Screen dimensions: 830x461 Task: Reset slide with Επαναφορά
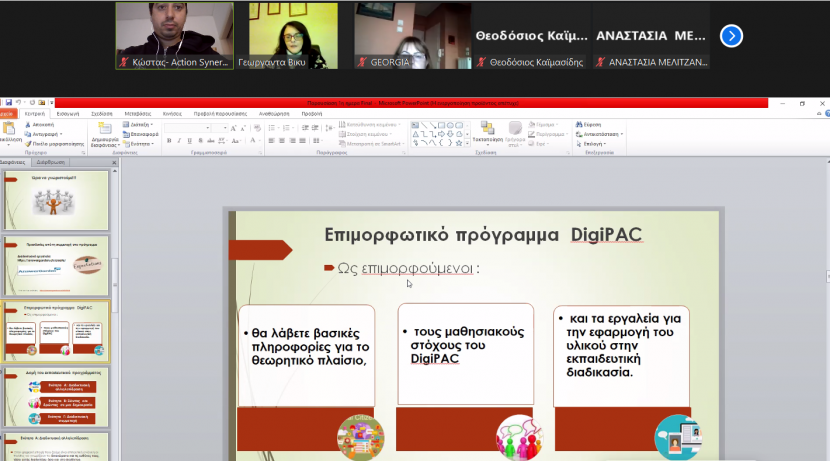click(140, 134)
